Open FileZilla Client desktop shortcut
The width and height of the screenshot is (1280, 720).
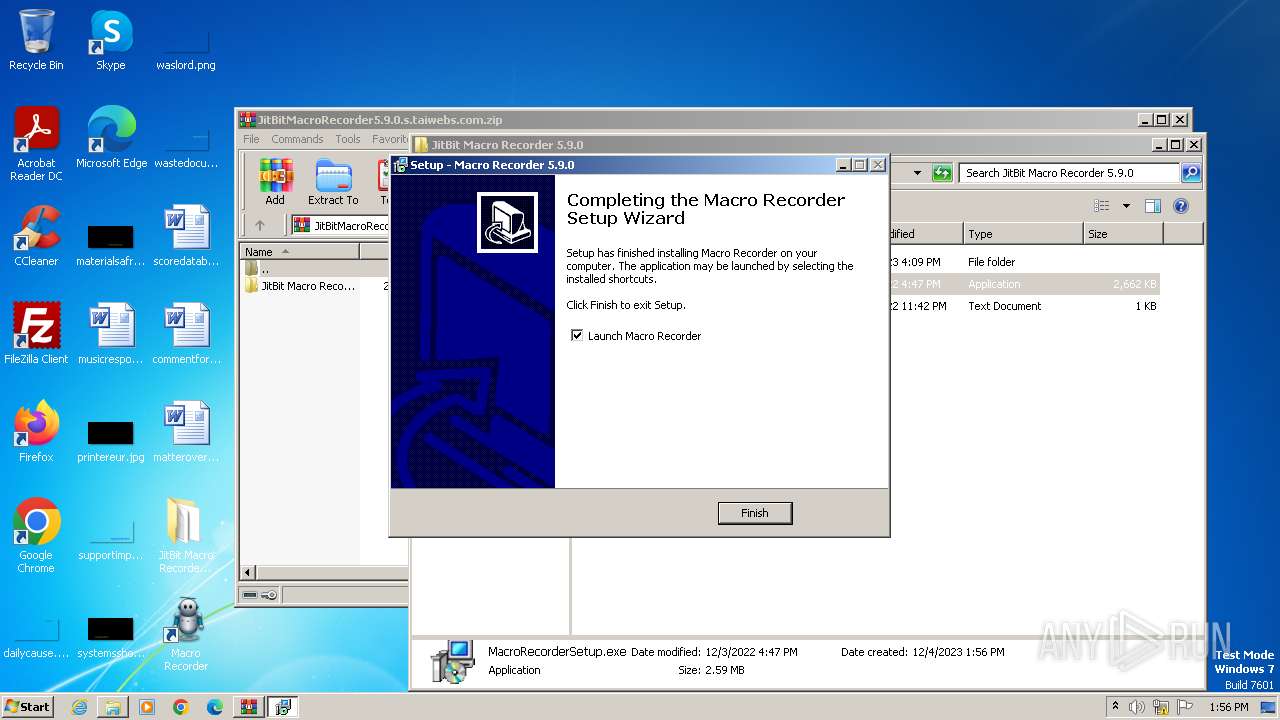coord(36,333)
